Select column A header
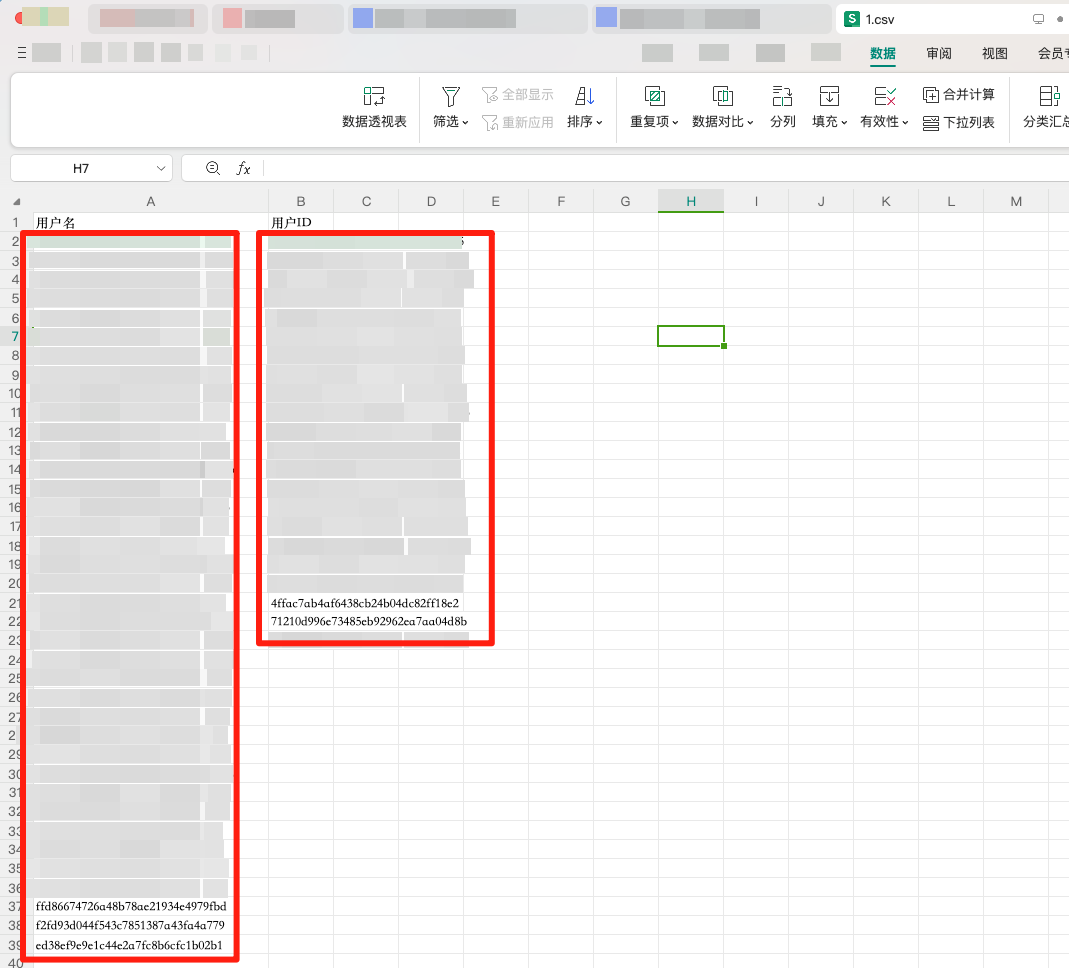The image size is (1069, 968). pyautogui.click(x=151, y=202)
